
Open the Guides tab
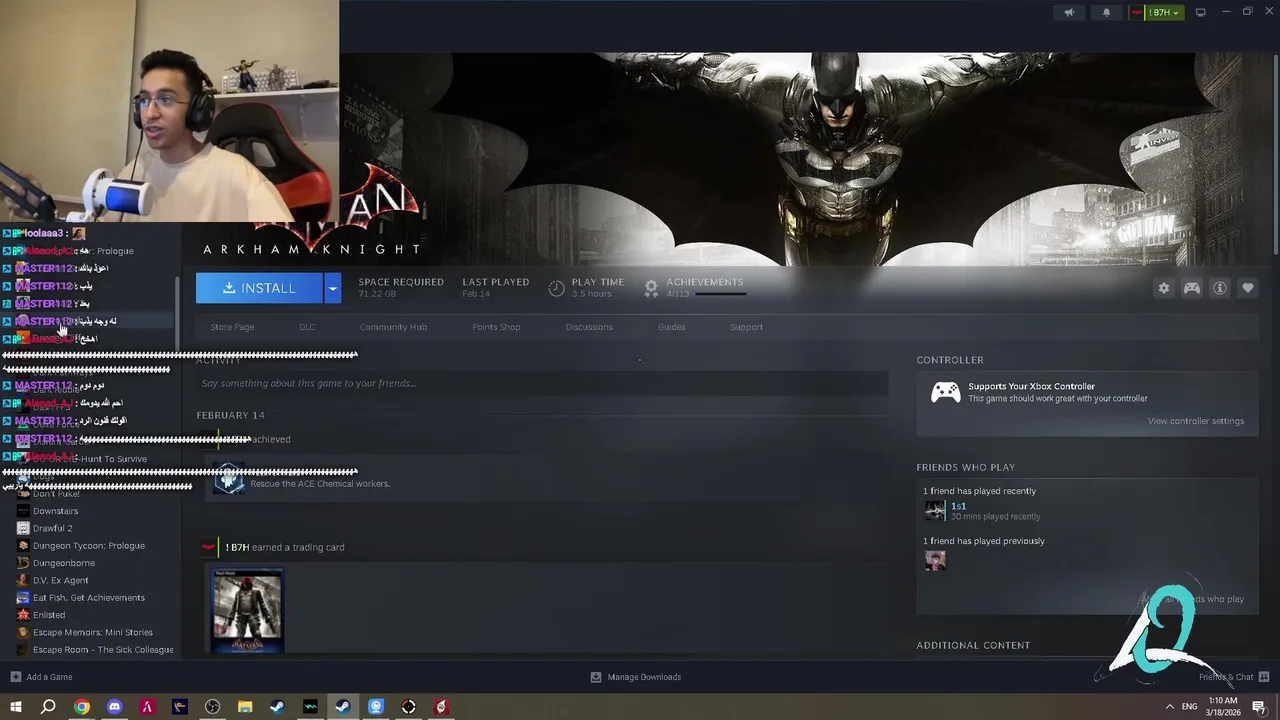click(x=672, y=327)
